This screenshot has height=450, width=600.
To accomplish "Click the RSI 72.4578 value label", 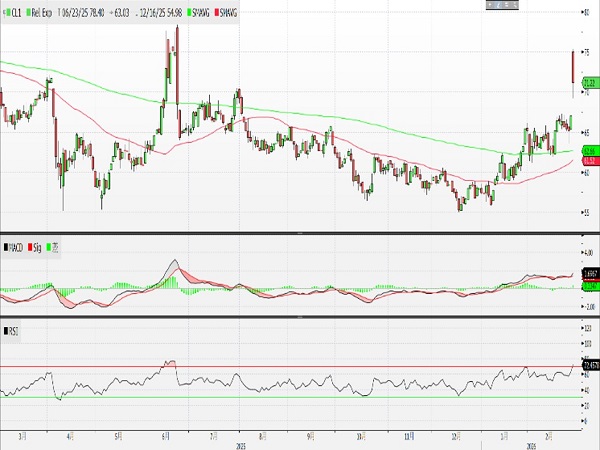I will pos(589,364).
